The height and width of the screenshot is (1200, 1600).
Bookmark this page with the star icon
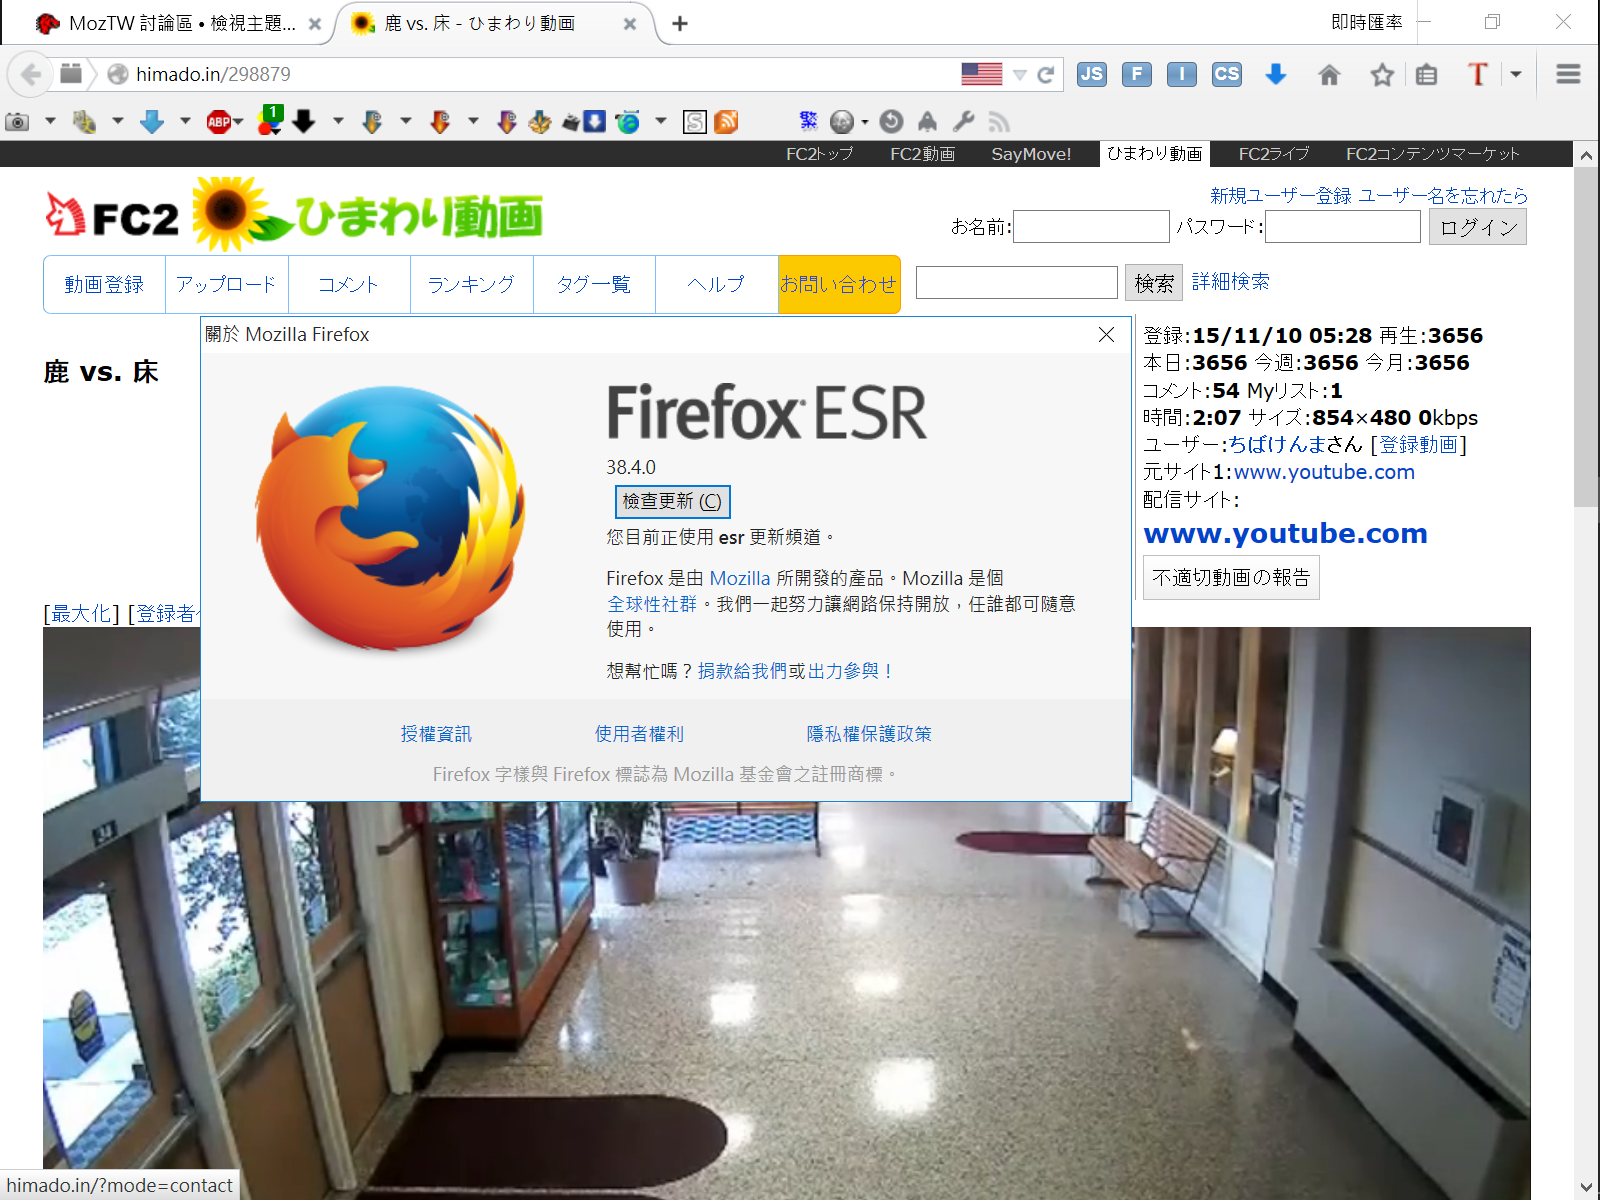tap(1382, 75)
